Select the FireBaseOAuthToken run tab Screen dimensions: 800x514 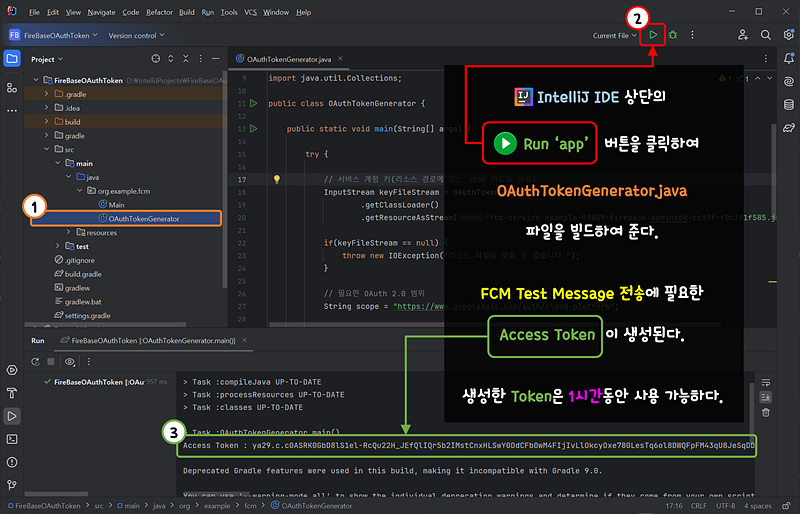153,340
